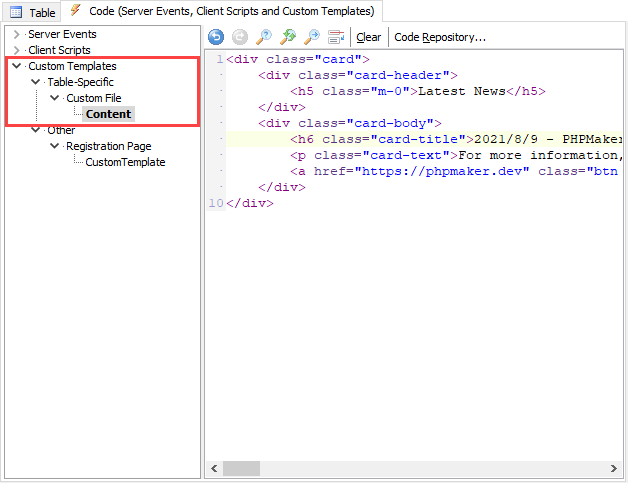
Task: Select the CustomTemplate tree item
Action: (x=125, y=162)
